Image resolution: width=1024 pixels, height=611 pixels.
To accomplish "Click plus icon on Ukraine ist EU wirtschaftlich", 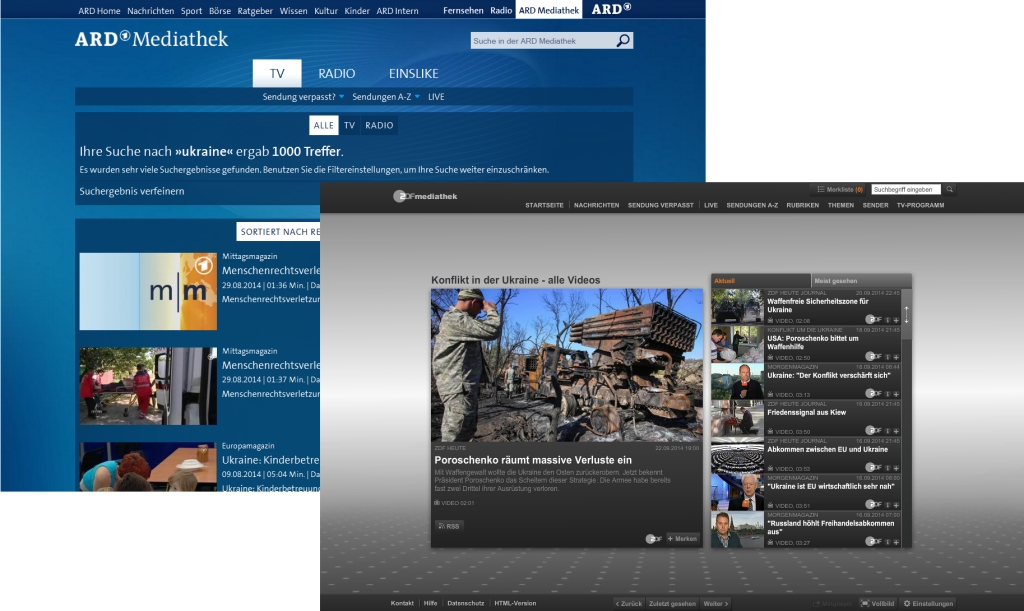I will (x=896, y=505).
